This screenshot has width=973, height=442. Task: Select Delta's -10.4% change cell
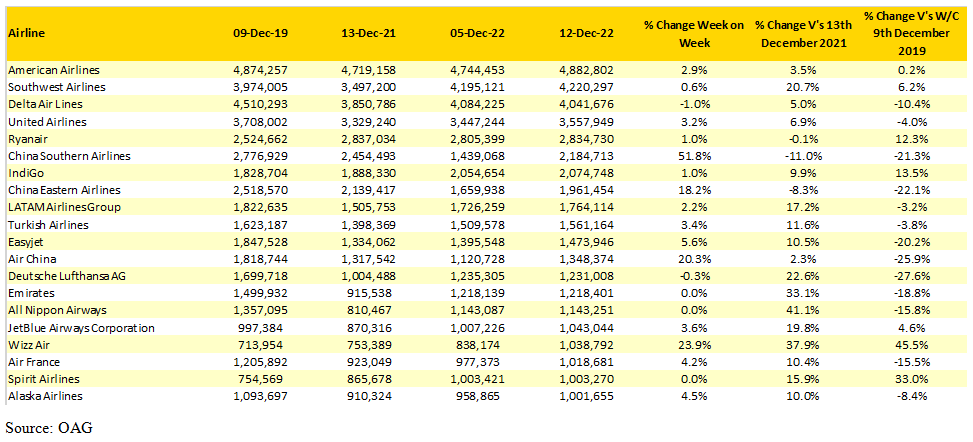[x=910, y=103]
